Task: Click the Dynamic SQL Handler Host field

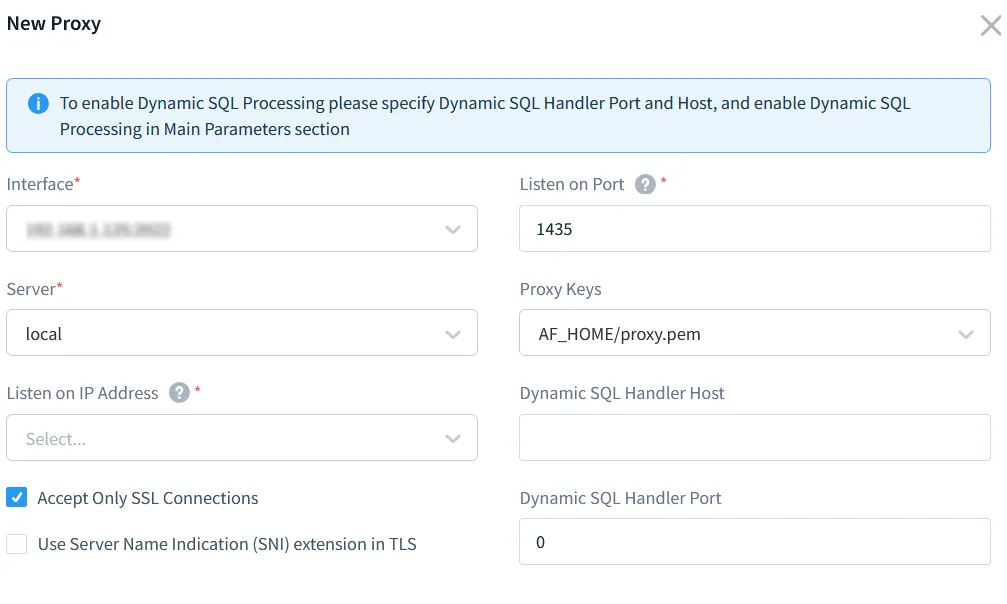Action: coord(755,438)
